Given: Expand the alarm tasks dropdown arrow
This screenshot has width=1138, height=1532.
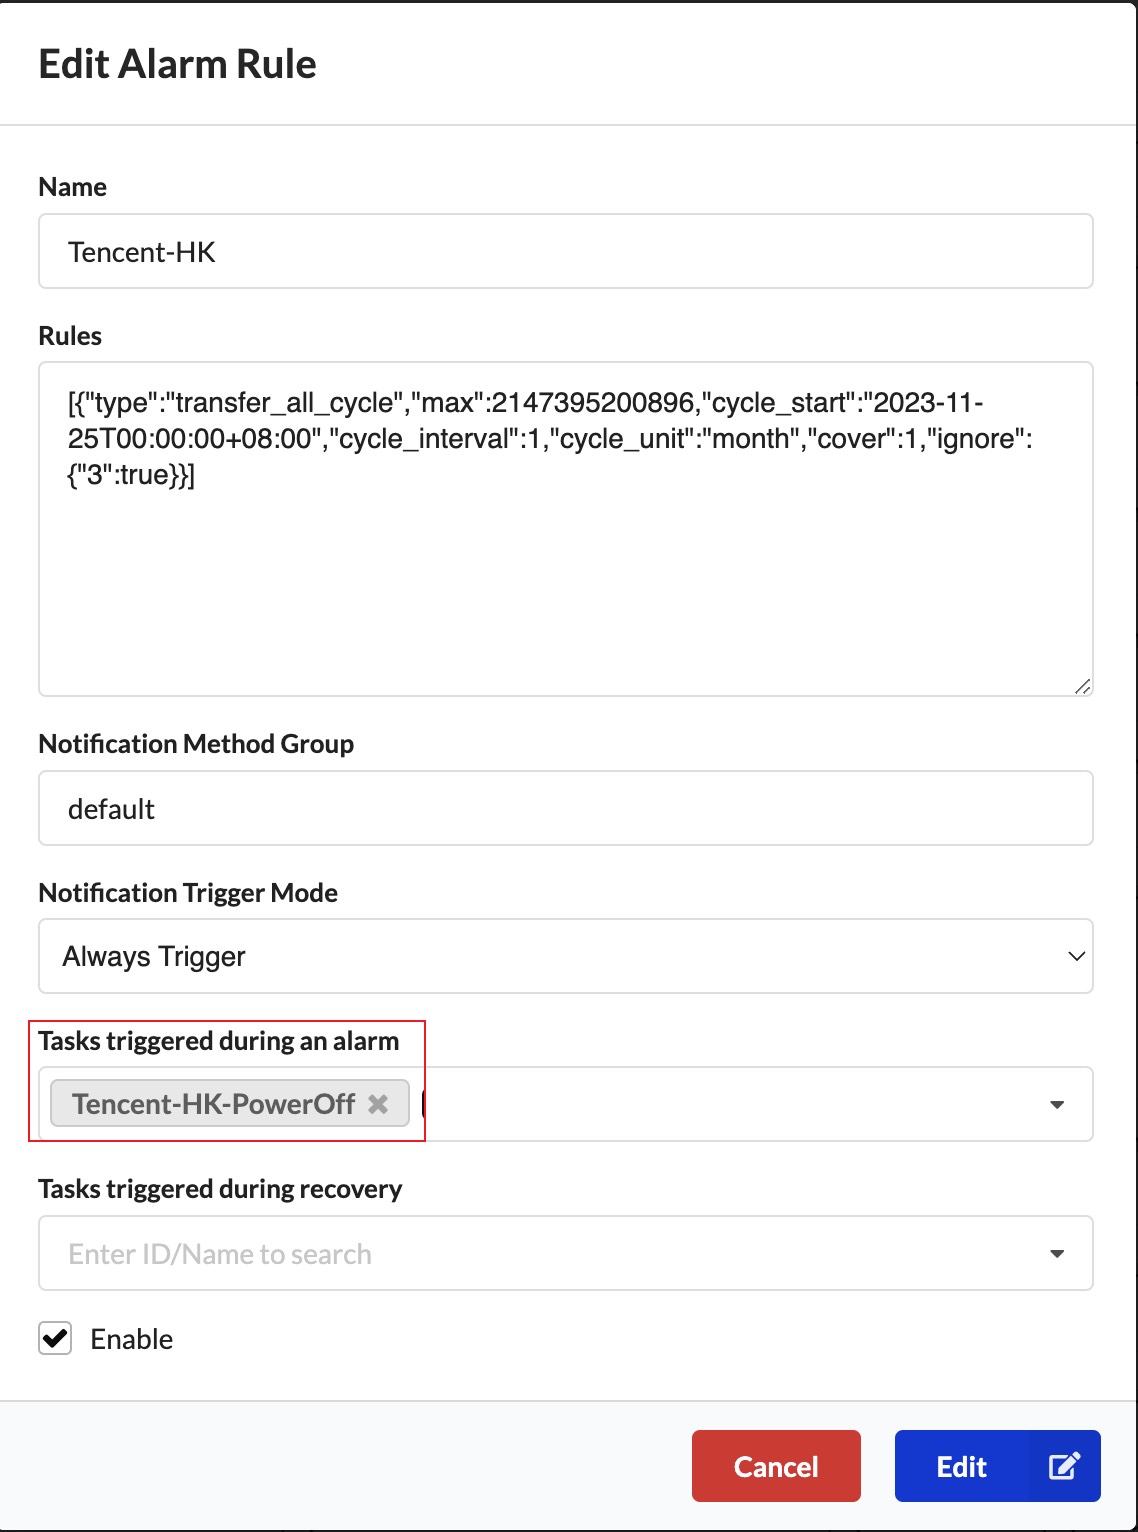Looking at the screenshot, I should tap(1057, 1105).
